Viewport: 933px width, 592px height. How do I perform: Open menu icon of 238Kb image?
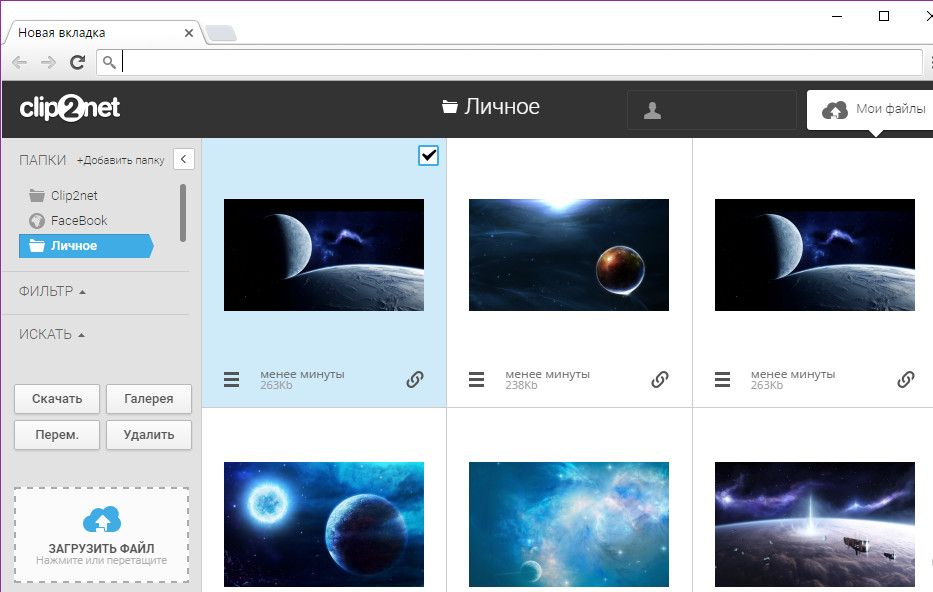click(477, 379)
